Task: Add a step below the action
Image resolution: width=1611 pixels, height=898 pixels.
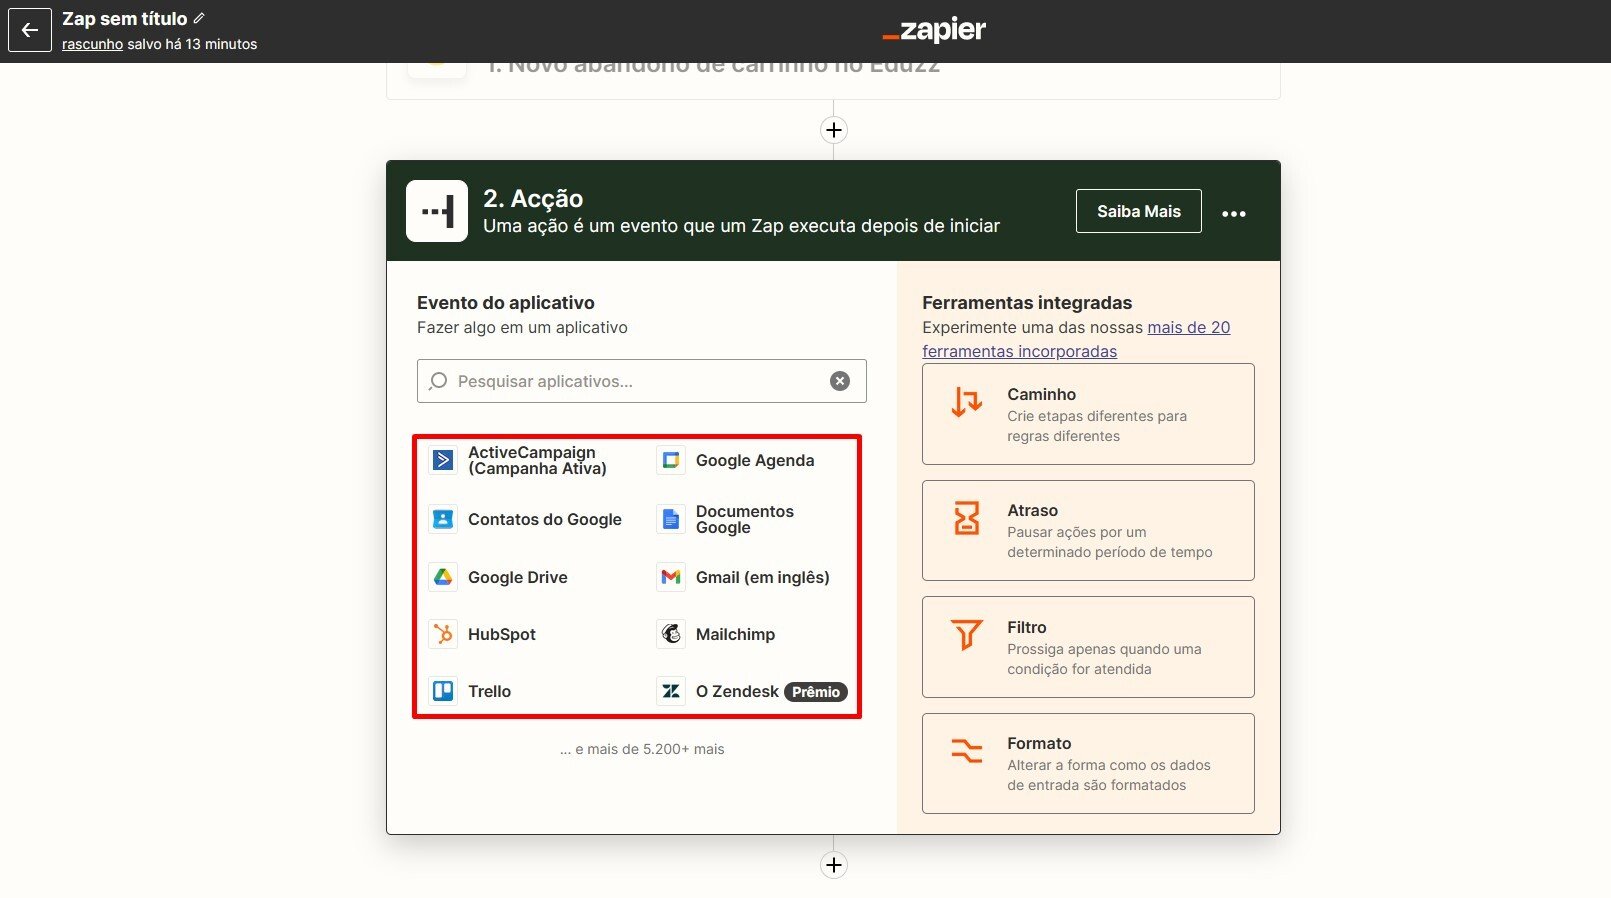Action: click(834, 865)
